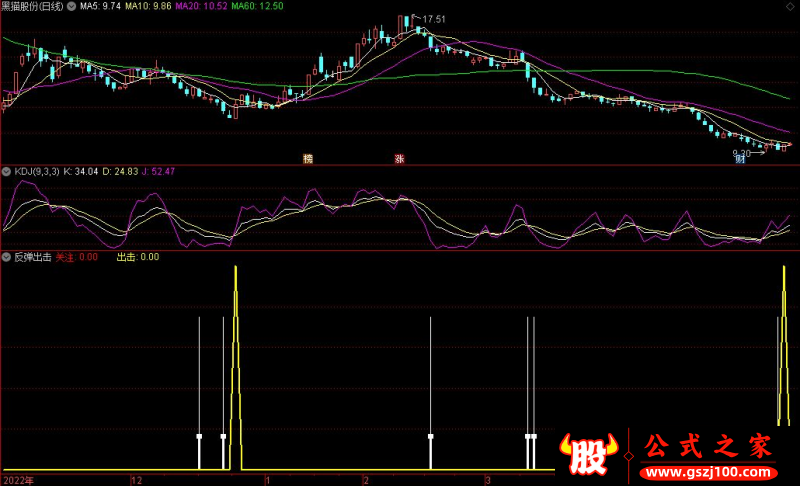This screenshot has width=800, height=486.
Task: Click the tallest yellow 出击 signal spike
Action: click(235, 270)
